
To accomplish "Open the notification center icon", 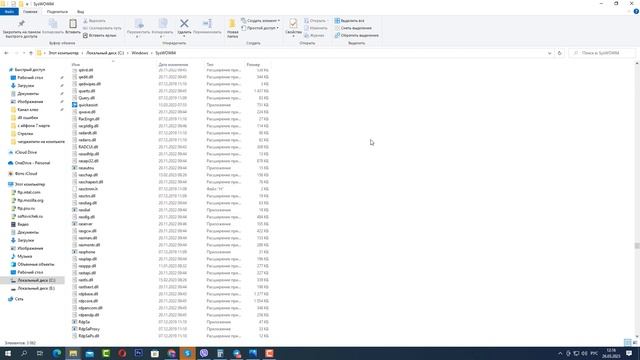I will [x=629, y=353].
